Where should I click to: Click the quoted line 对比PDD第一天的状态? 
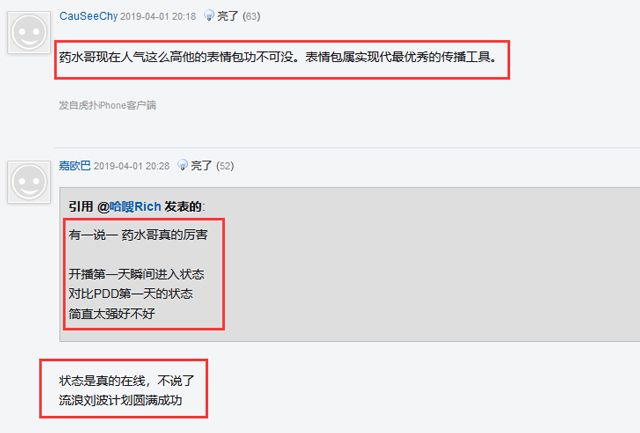[x=131, y=294]
